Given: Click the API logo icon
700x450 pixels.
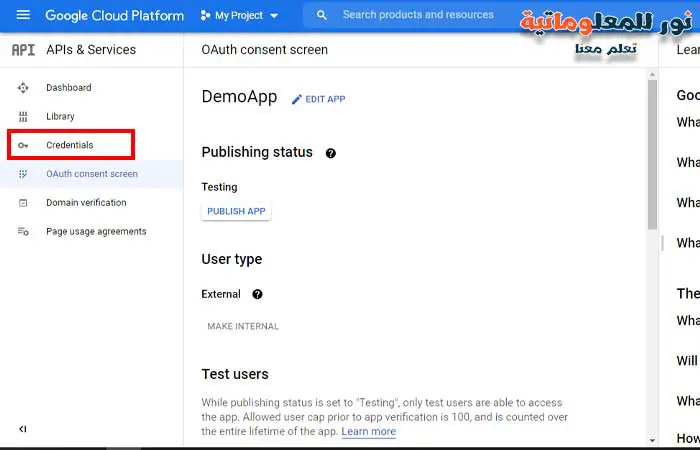Looking at the screenshot, I should tap(23, 50).
